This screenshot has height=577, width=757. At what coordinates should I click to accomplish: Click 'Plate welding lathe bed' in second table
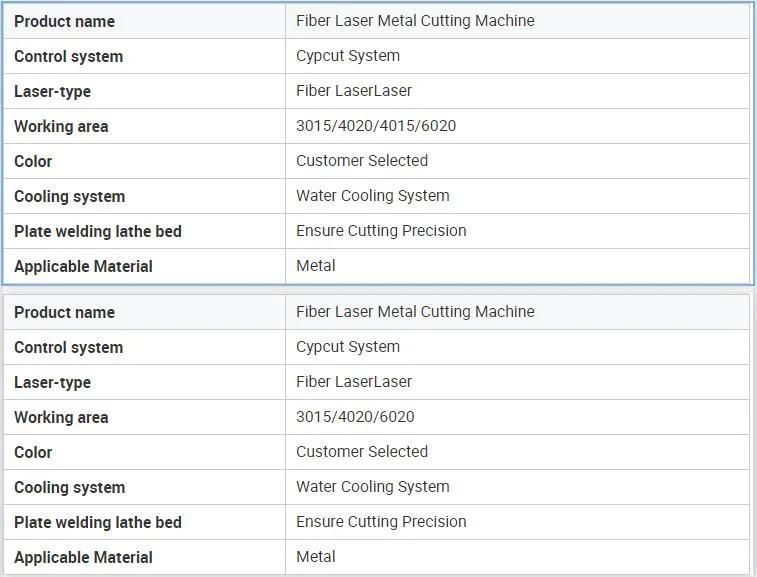(x=98, y=522)
